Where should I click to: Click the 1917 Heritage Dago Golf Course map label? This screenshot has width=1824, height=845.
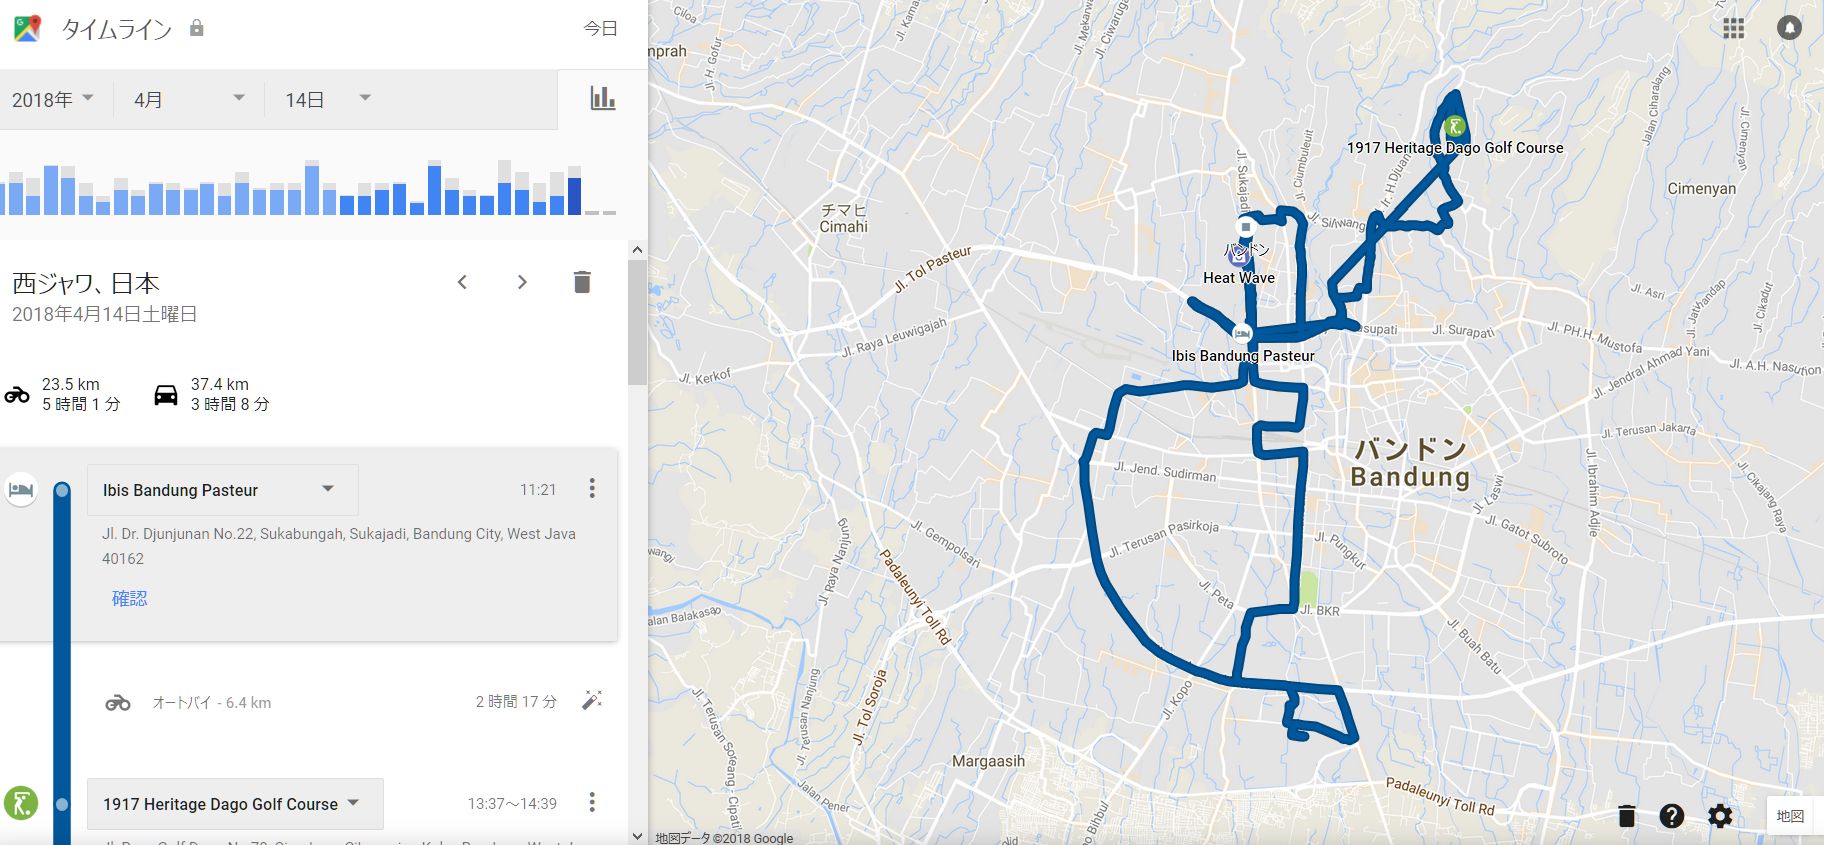pos(1455,148)
